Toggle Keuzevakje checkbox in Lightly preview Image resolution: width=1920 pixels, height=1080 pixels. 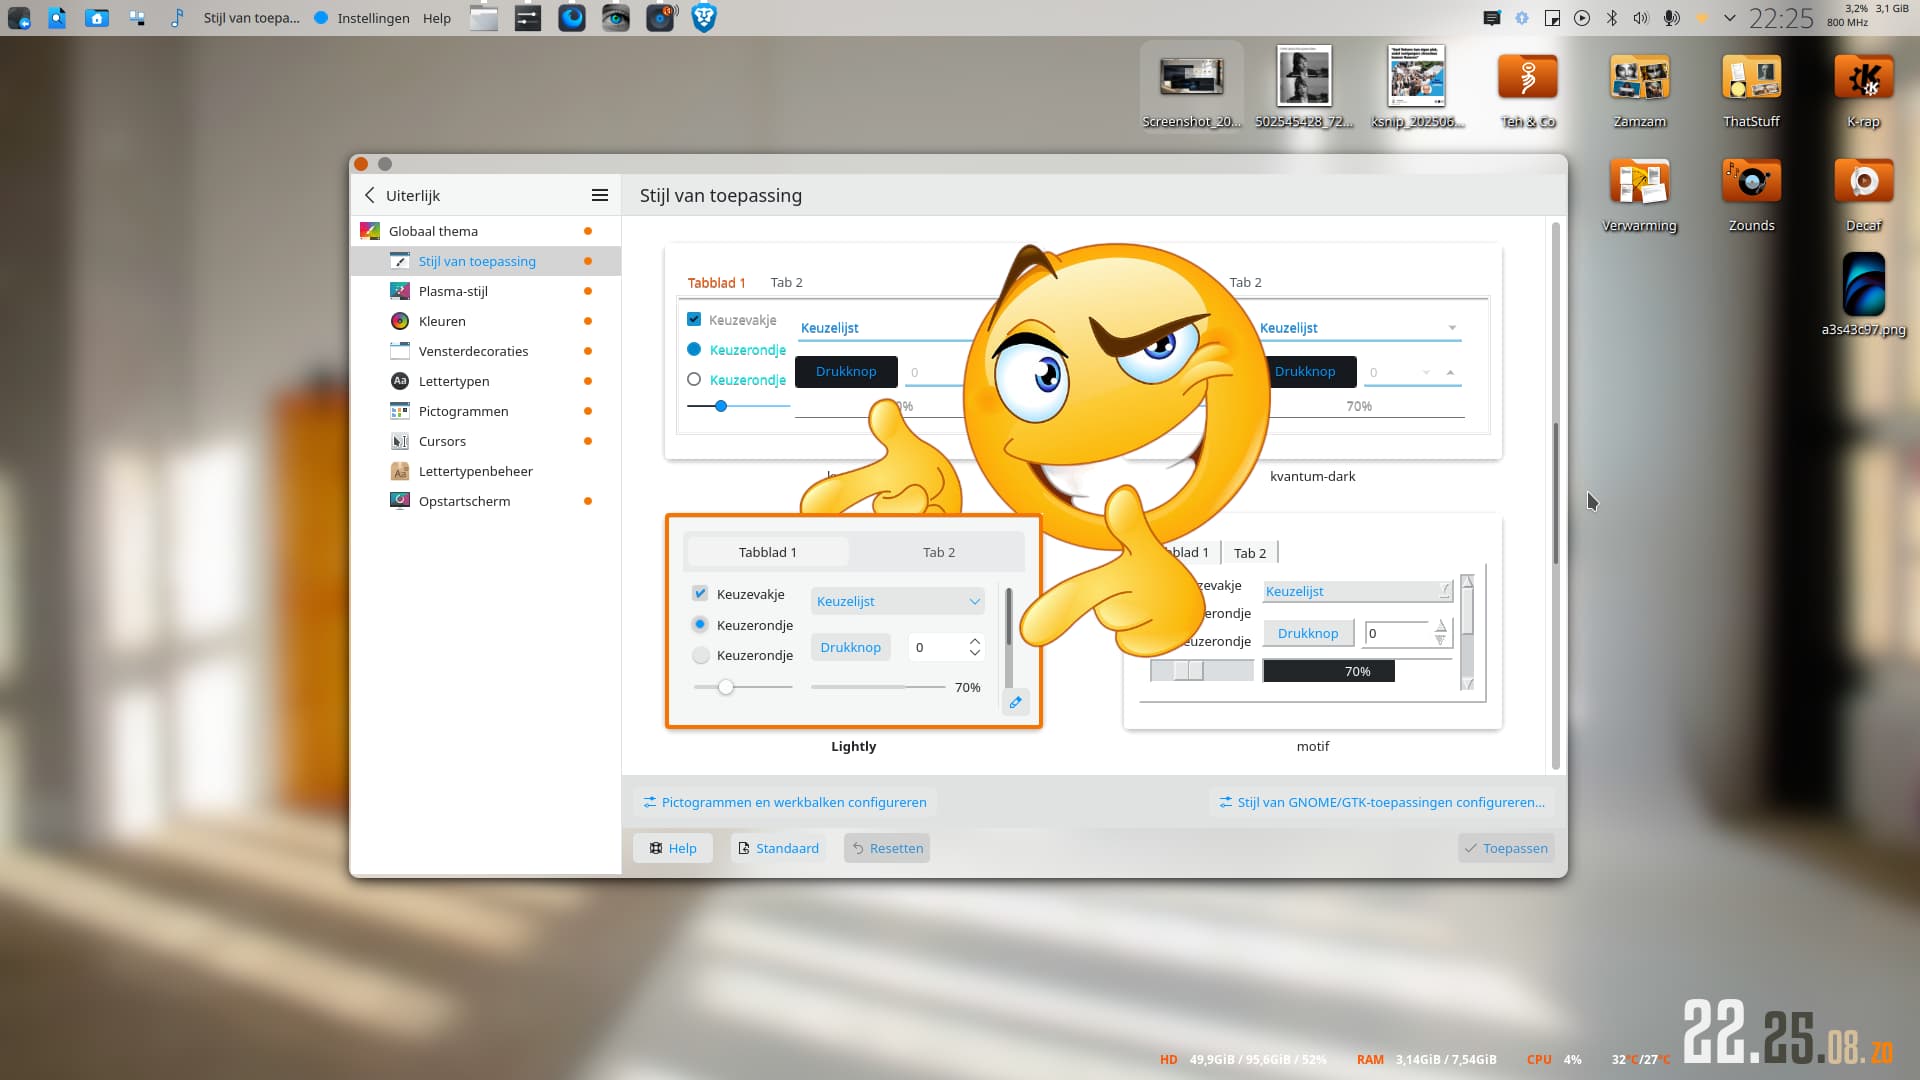(x=700, y=593)
